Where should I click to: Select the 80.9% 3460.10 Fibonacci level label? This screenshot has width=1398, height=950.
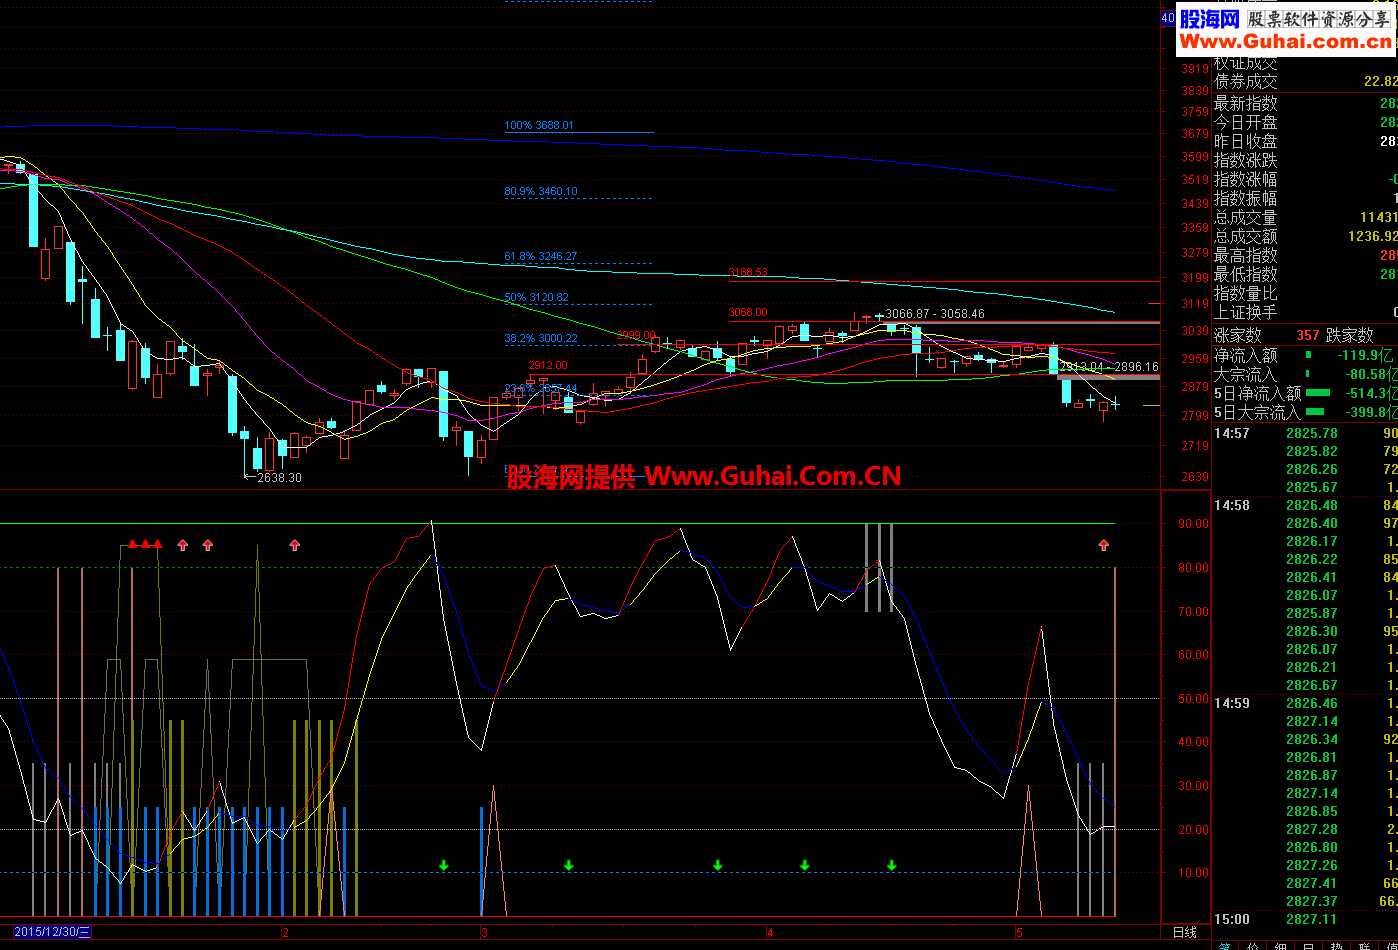point(541,191)
